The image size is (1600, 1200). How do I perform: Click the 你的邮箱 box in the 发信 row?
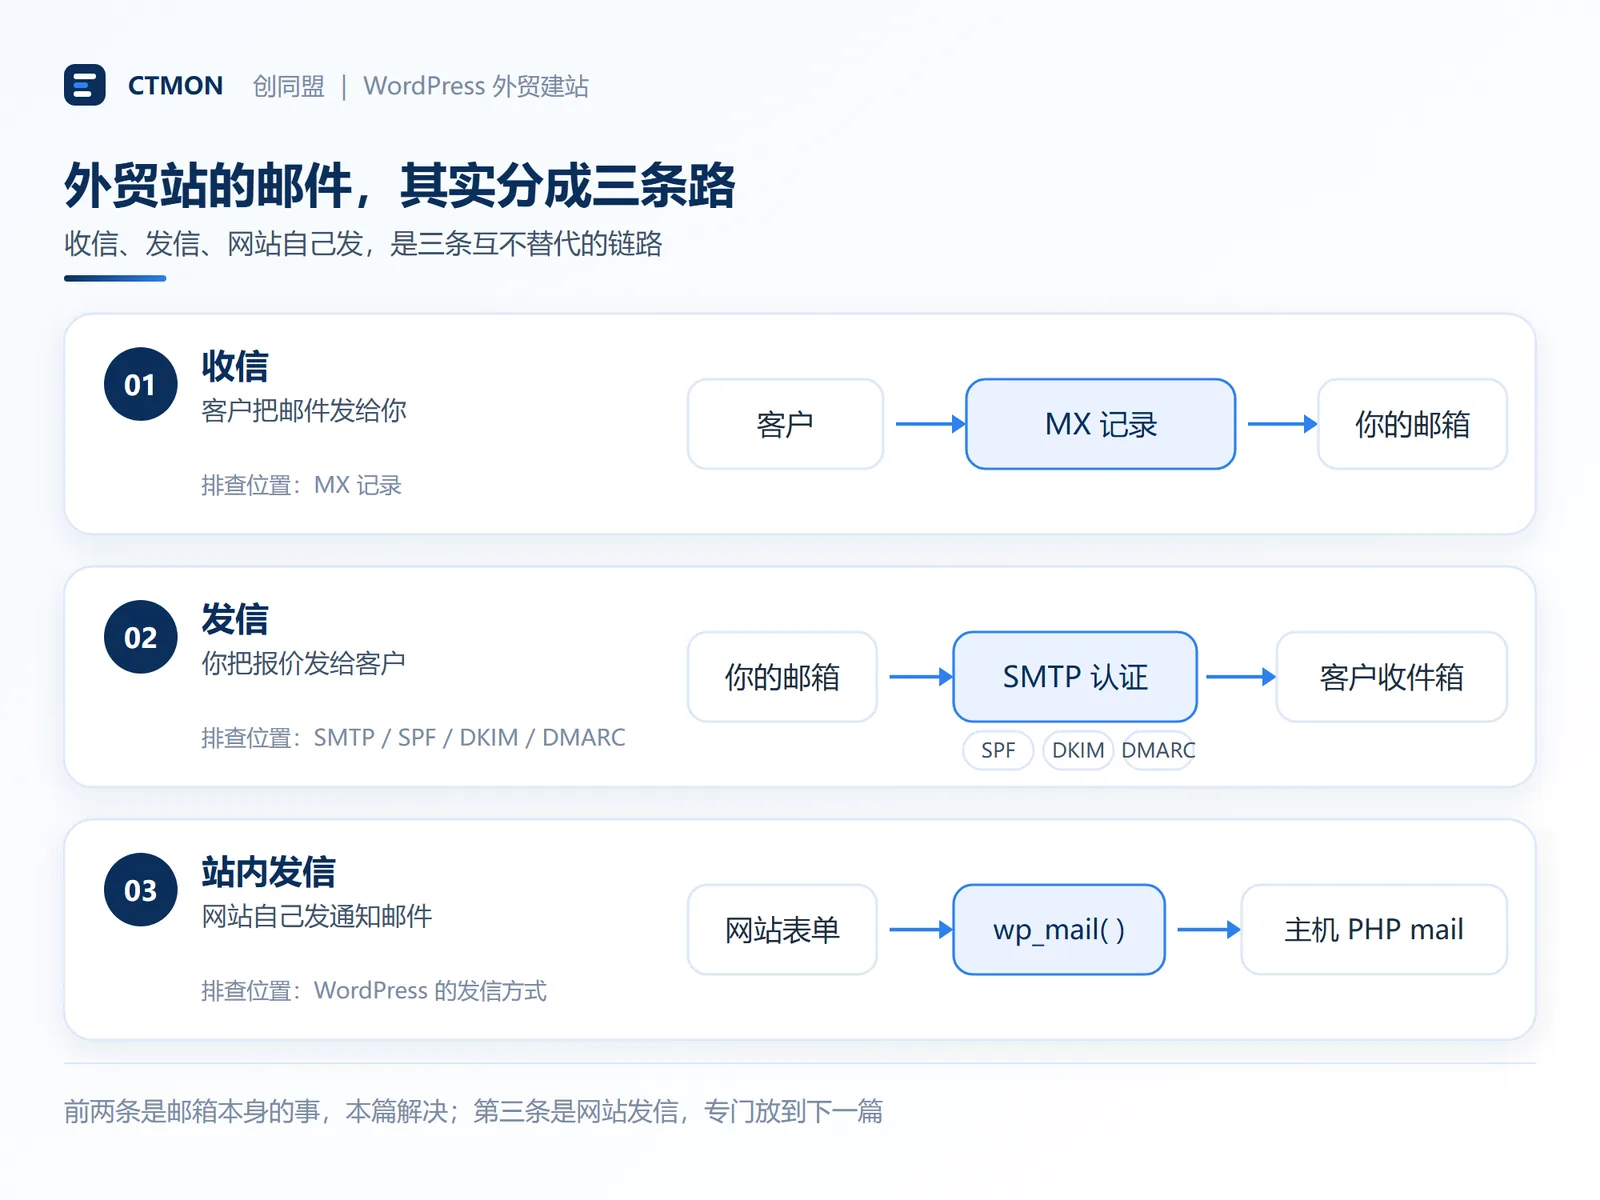[x=782, y=677]
